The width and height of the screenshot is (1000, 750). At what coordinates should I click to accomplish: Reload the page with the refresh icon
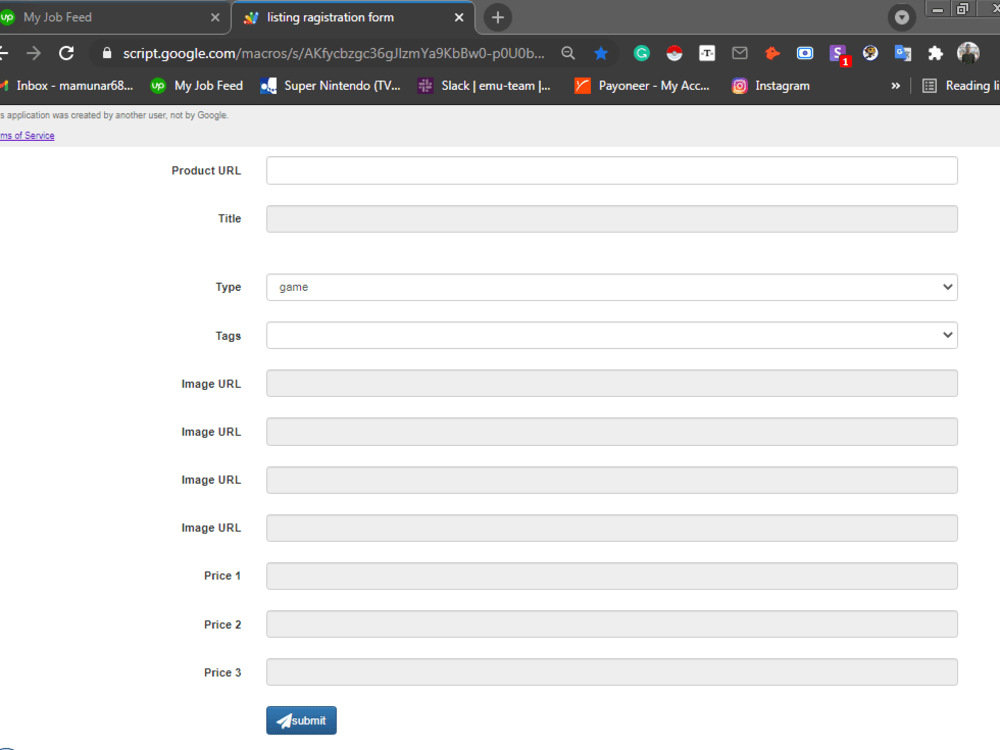click(66, 53)
